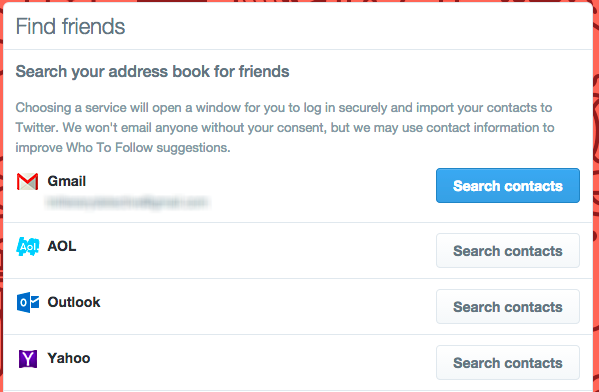The width and height of the screenshot is (599, 392).
Task: Click the Search your address book heading
Action: coord(152,71)
